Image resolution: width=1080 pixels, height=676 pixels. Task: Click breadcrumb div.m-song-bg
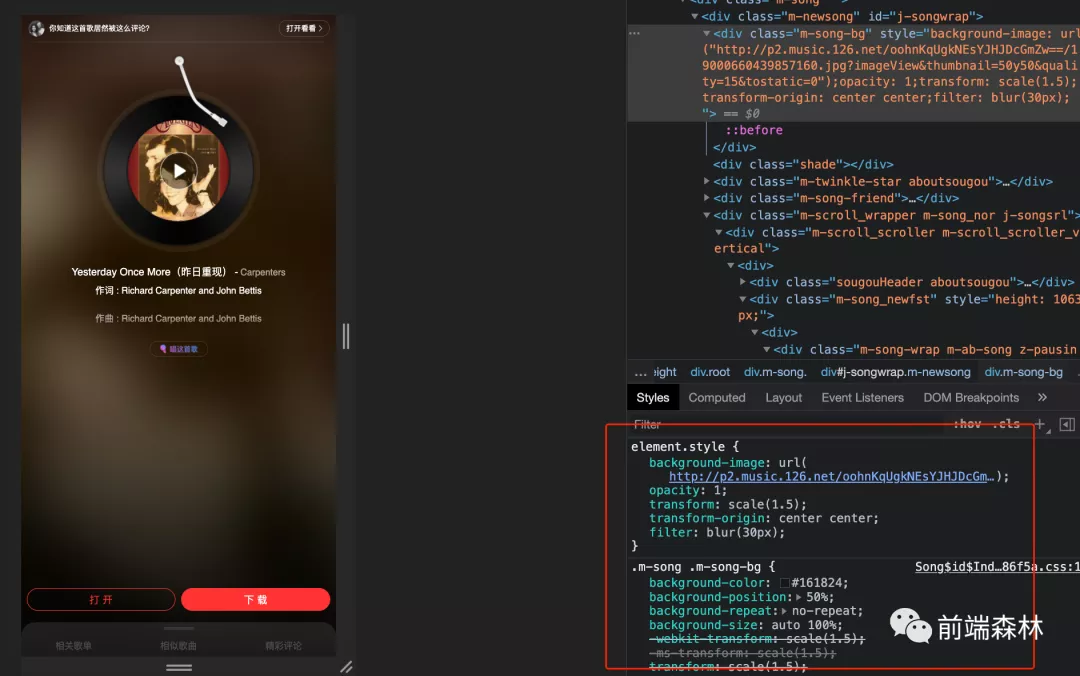pyautogui.click(x=1024, y=372)
